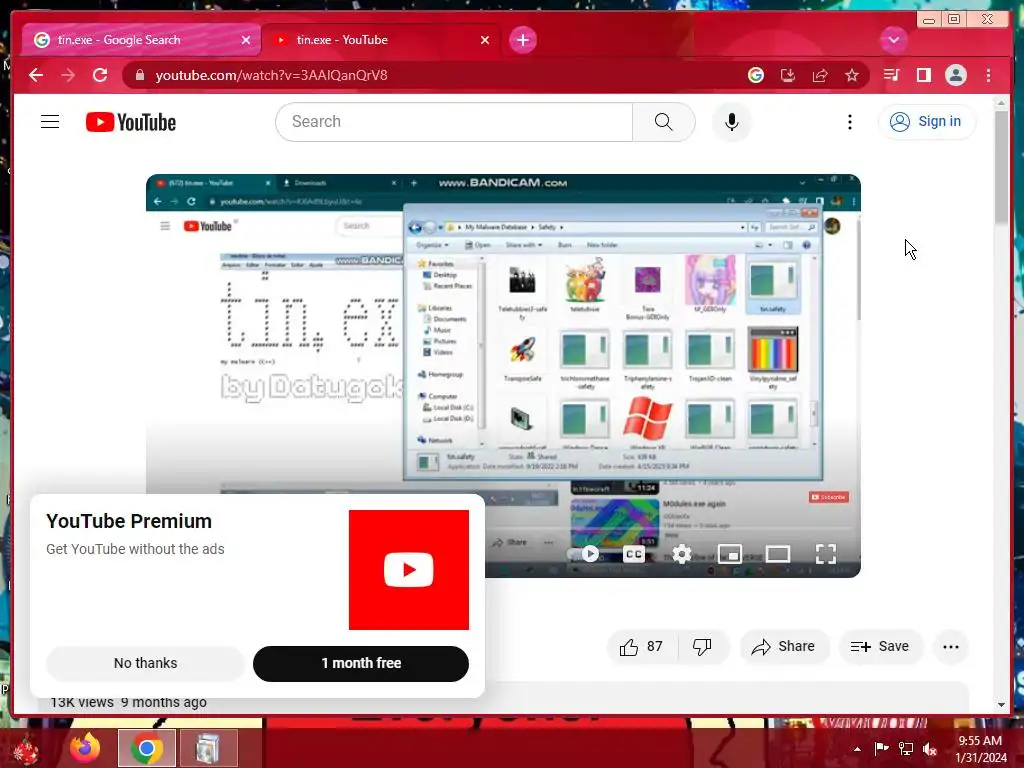Image resolution: width=1024 pixels, height=768 pixels.
Task: Open the media controls icon in Chrome toolbar
Action: (891, 75)
